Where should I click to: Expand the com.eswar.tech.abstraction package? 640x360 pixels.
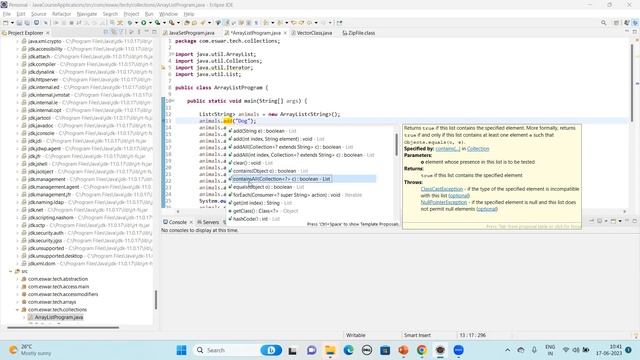click(17, 279)
